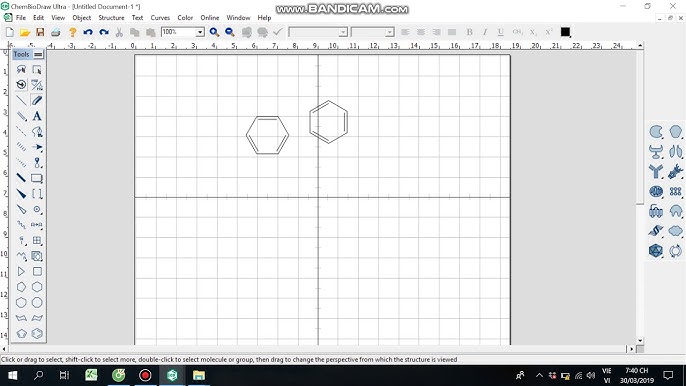Open the Edit menu

(x=38, y=18)
